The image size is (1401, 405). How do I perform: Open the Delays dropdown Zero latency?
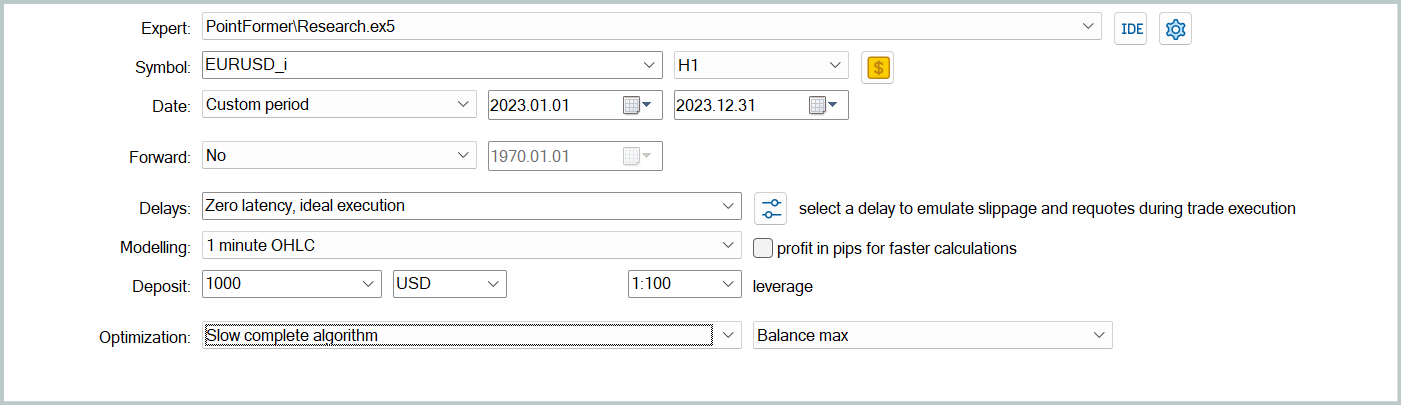[x=729, y=206]
